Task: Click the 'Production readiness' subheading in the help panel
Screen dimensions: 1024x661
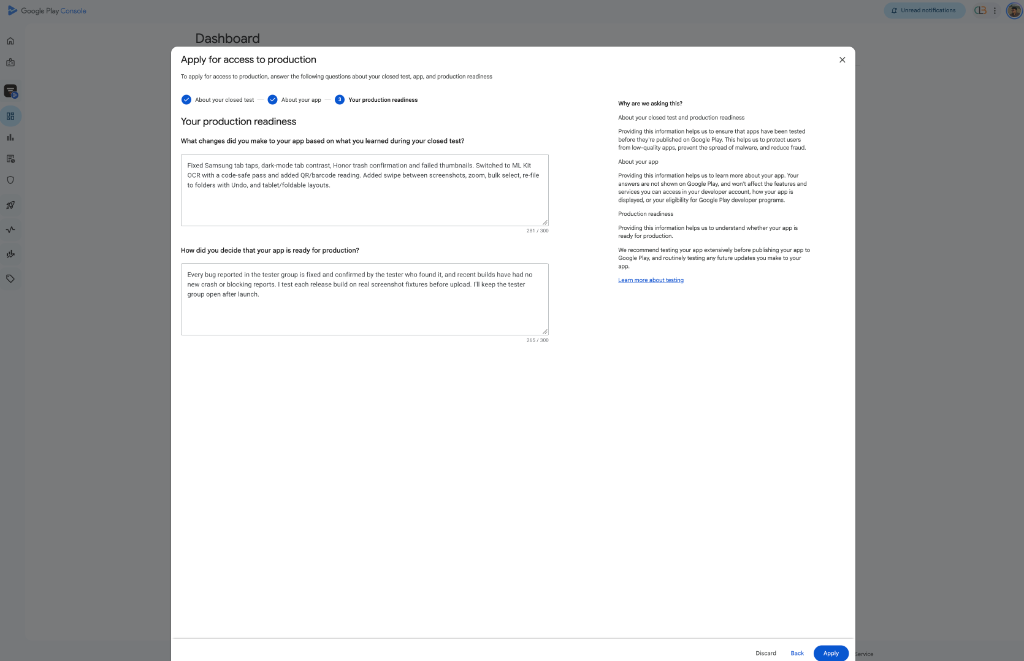Action: 645,214
